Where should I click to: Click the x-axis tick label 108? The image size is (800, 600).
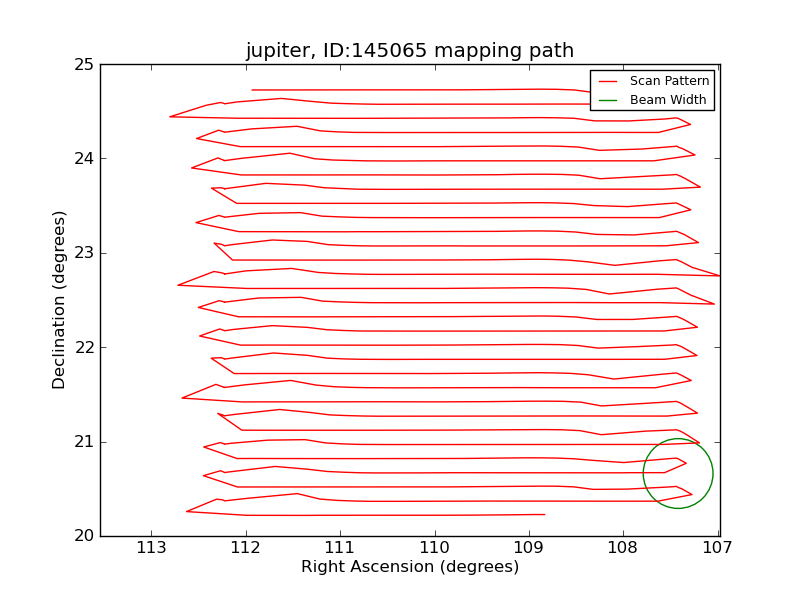623,548
